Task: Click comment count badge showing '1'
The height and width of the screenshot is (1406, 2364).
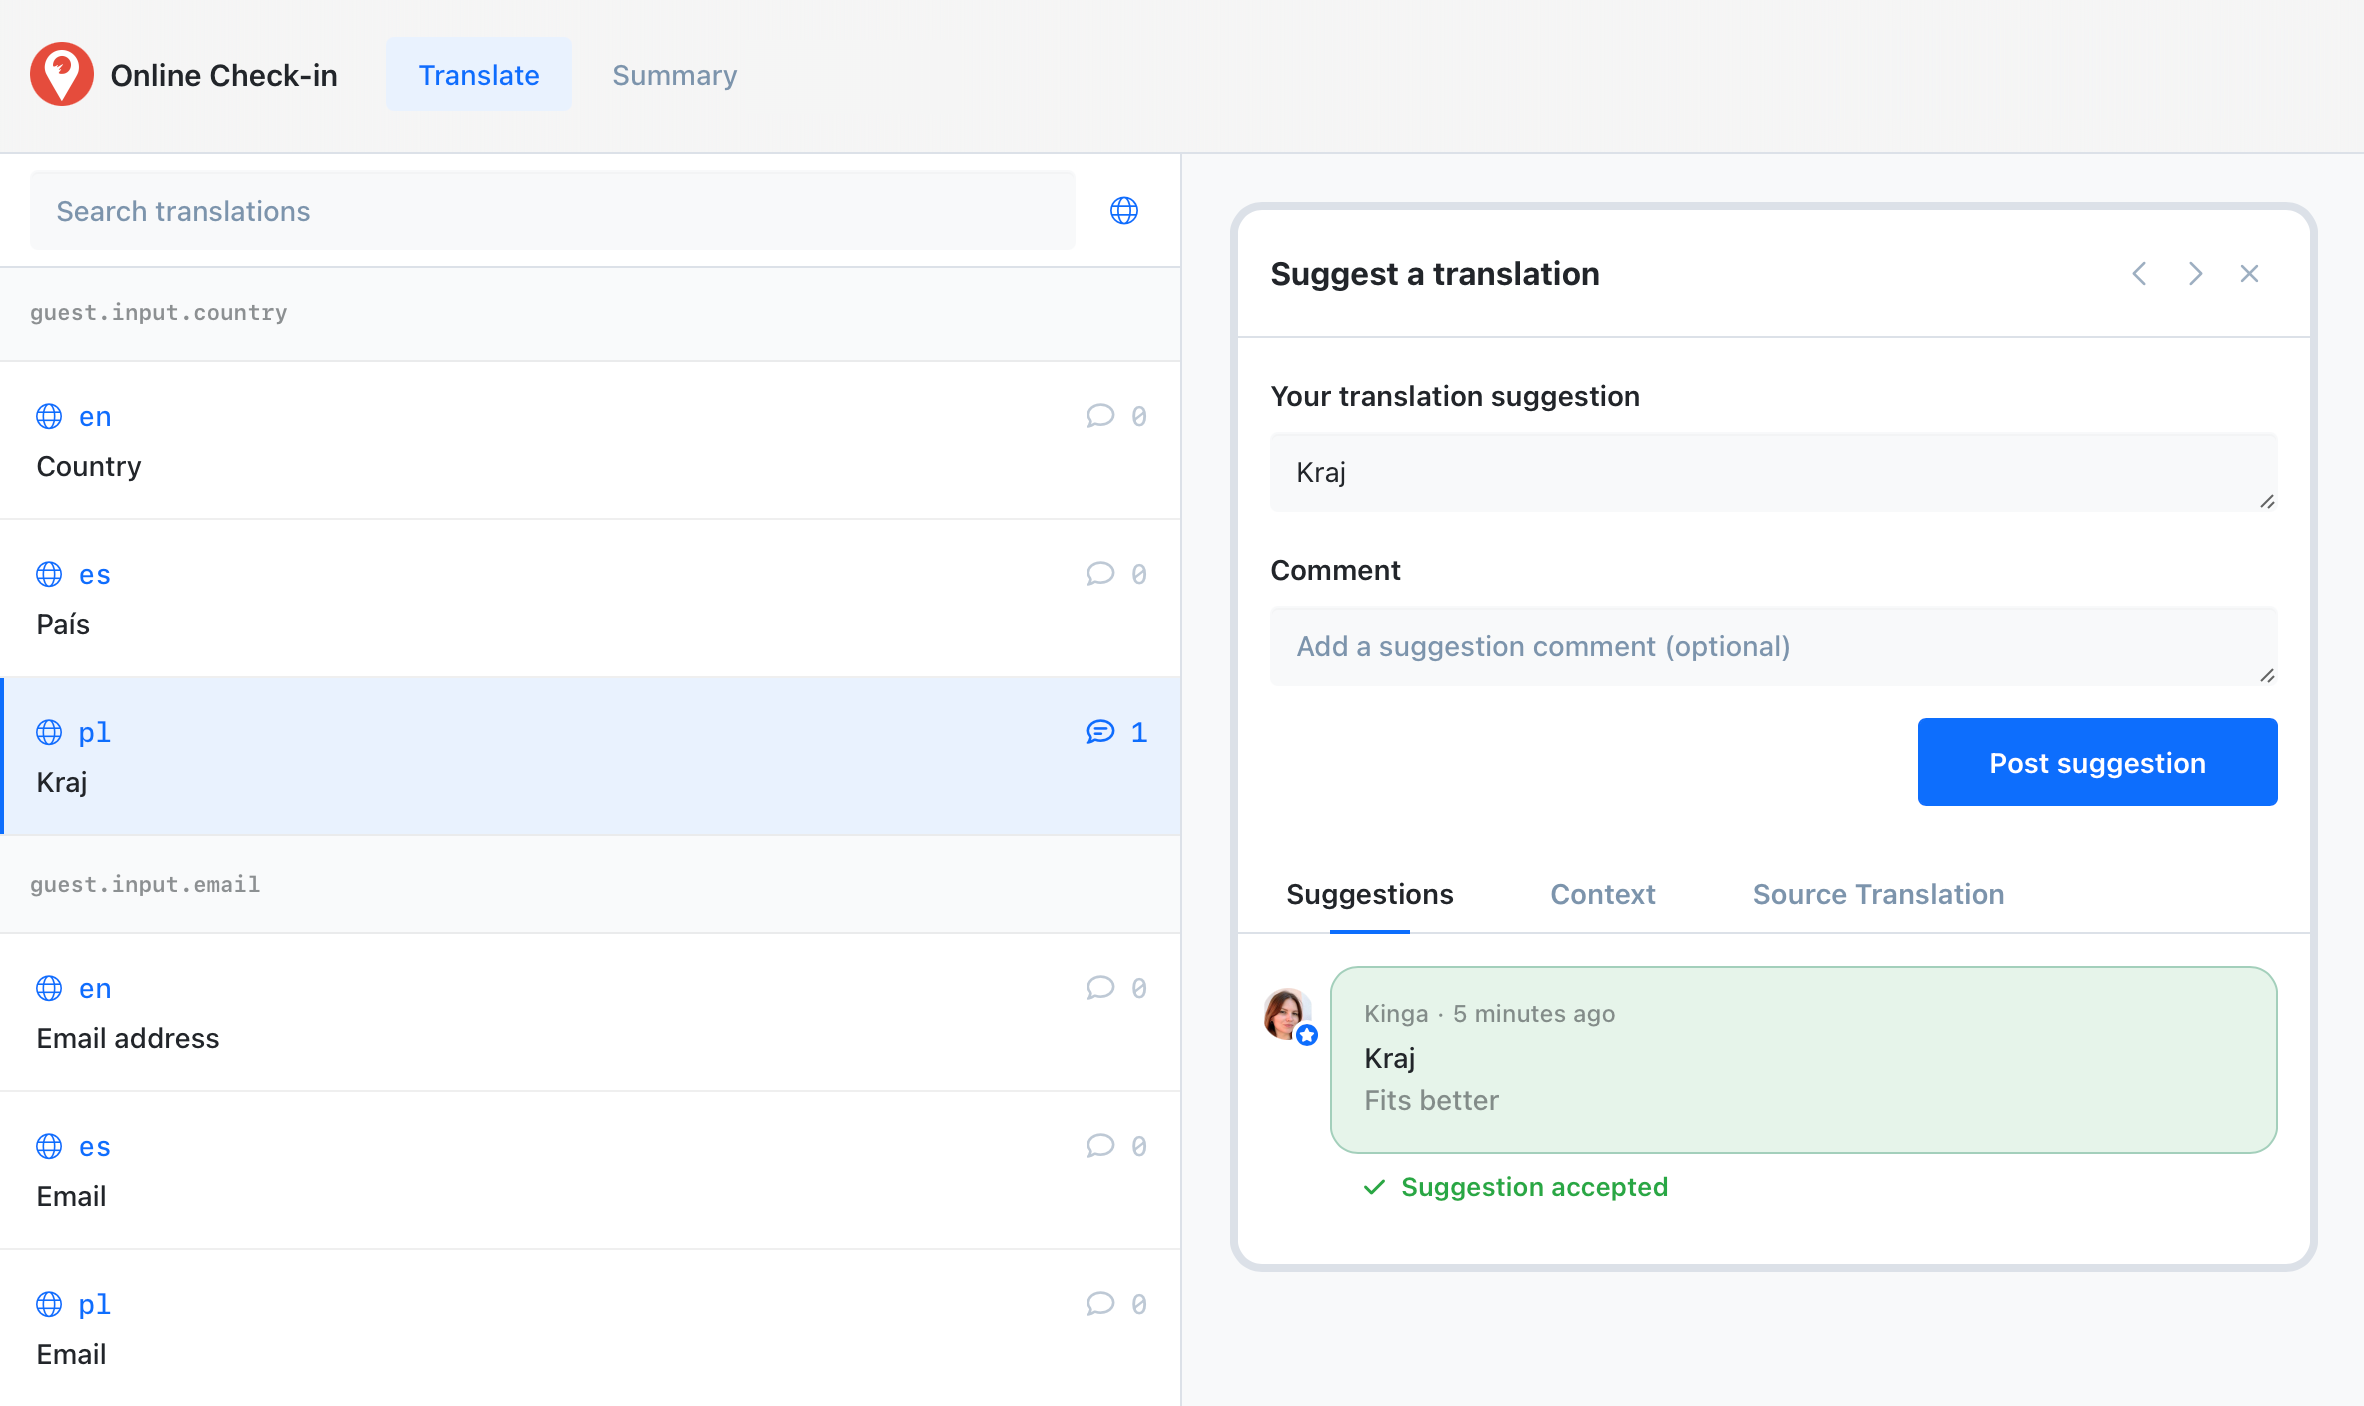Action: (x=1116, y=731)
